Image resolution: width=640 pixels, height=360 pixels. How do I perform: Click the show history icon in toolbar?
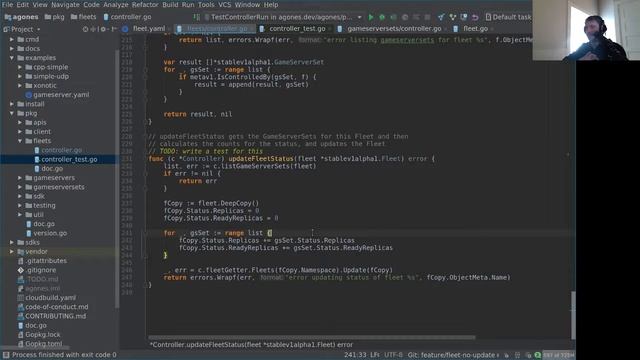pyautogui.click(x=464, y=17)
